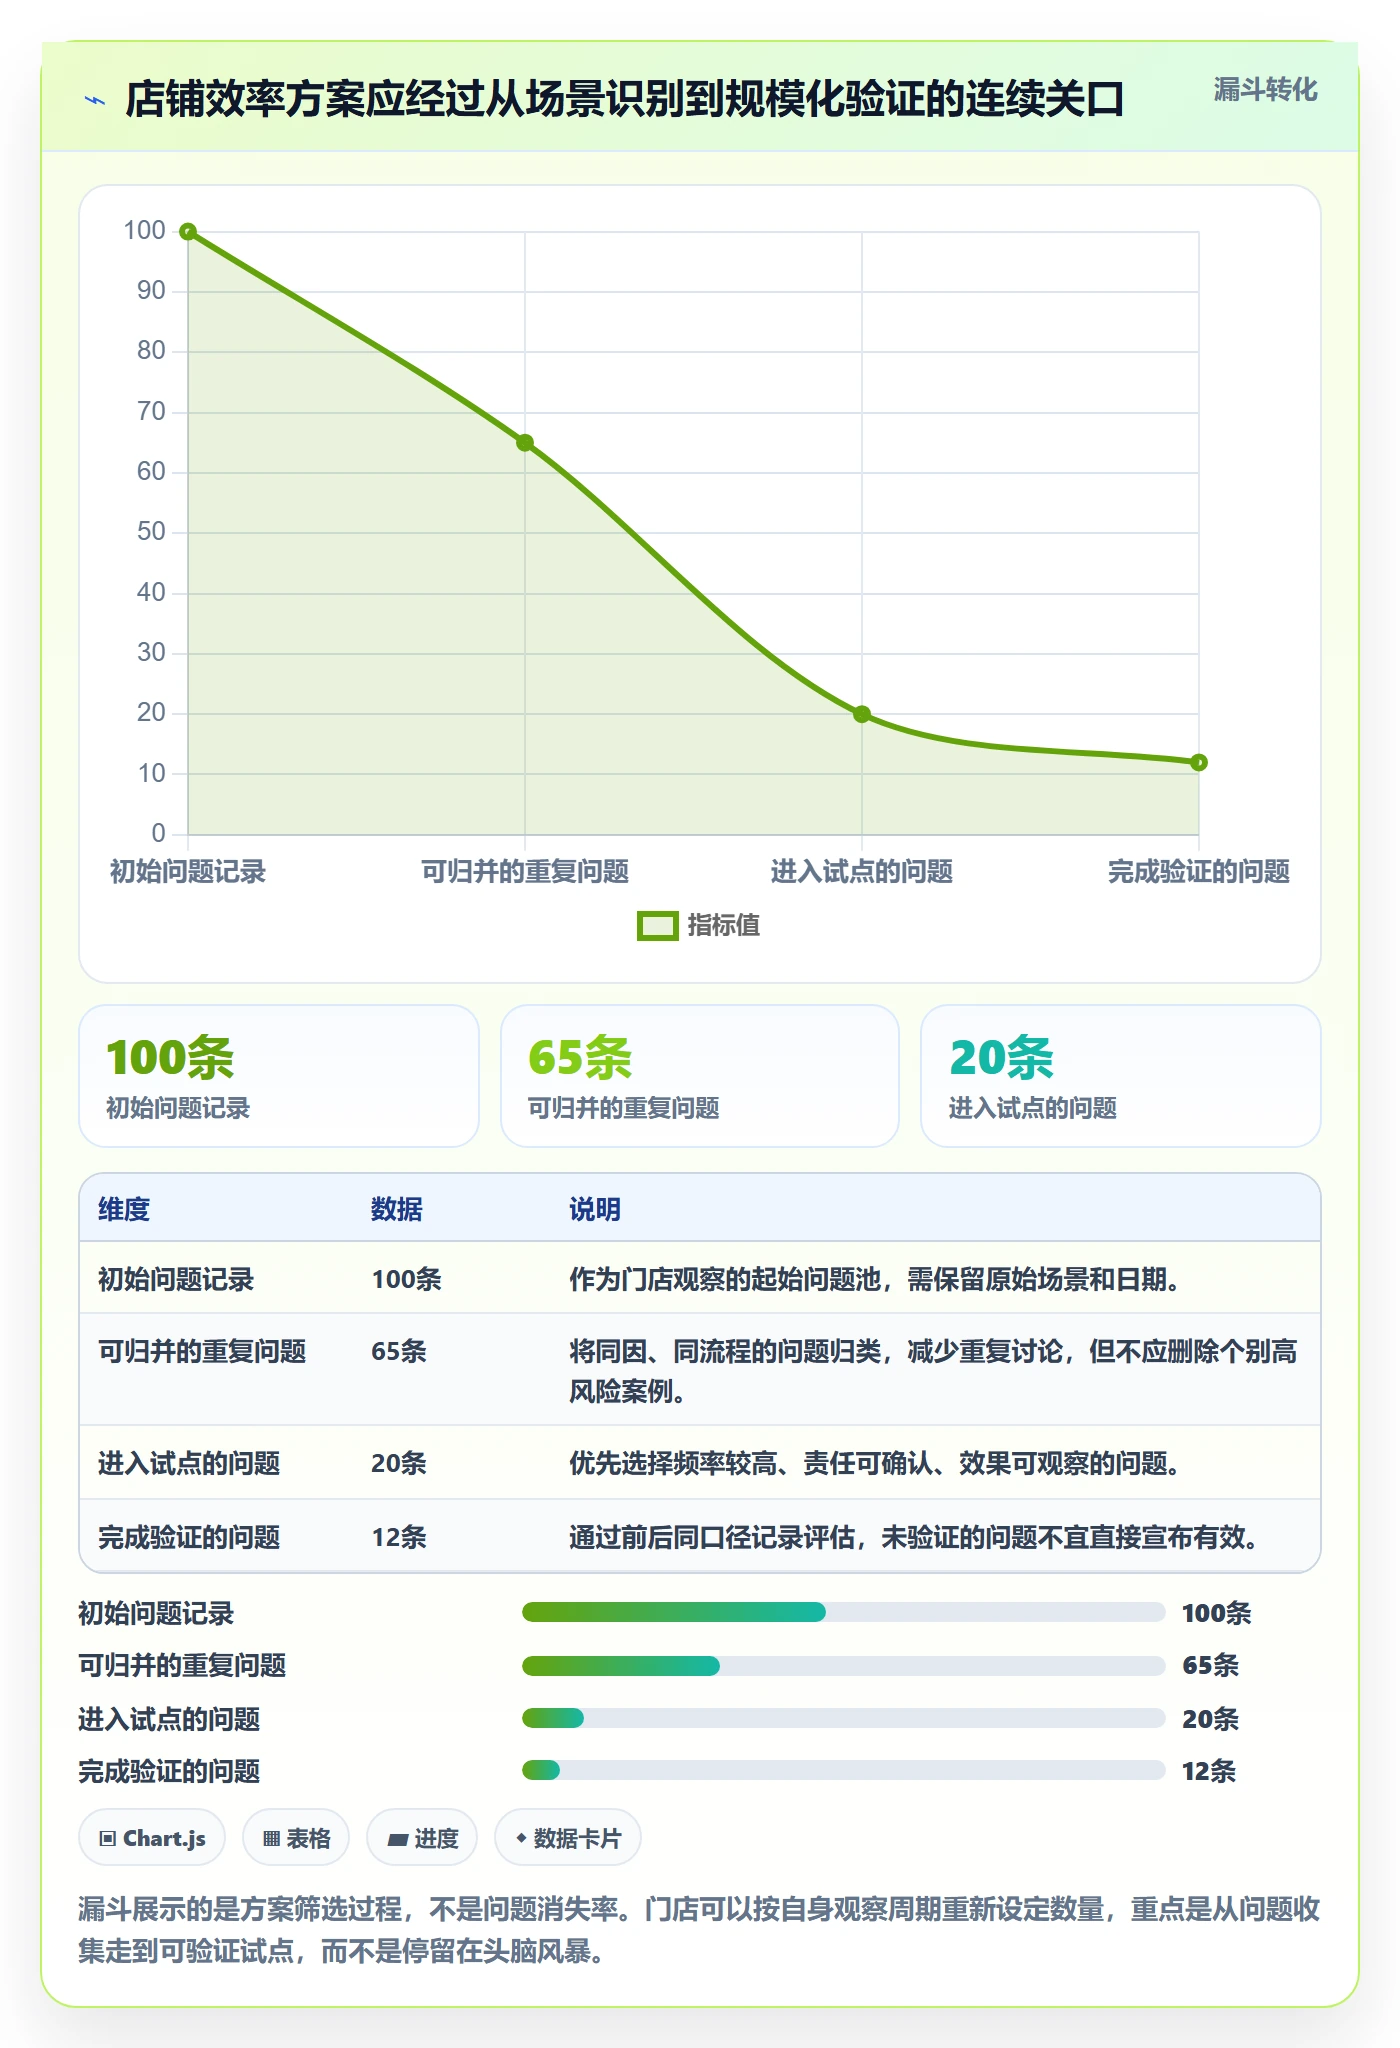1400x2048 pixels.
Task: Click the square icon in the Chart.js chip
Action: [x=108, y=1839]
